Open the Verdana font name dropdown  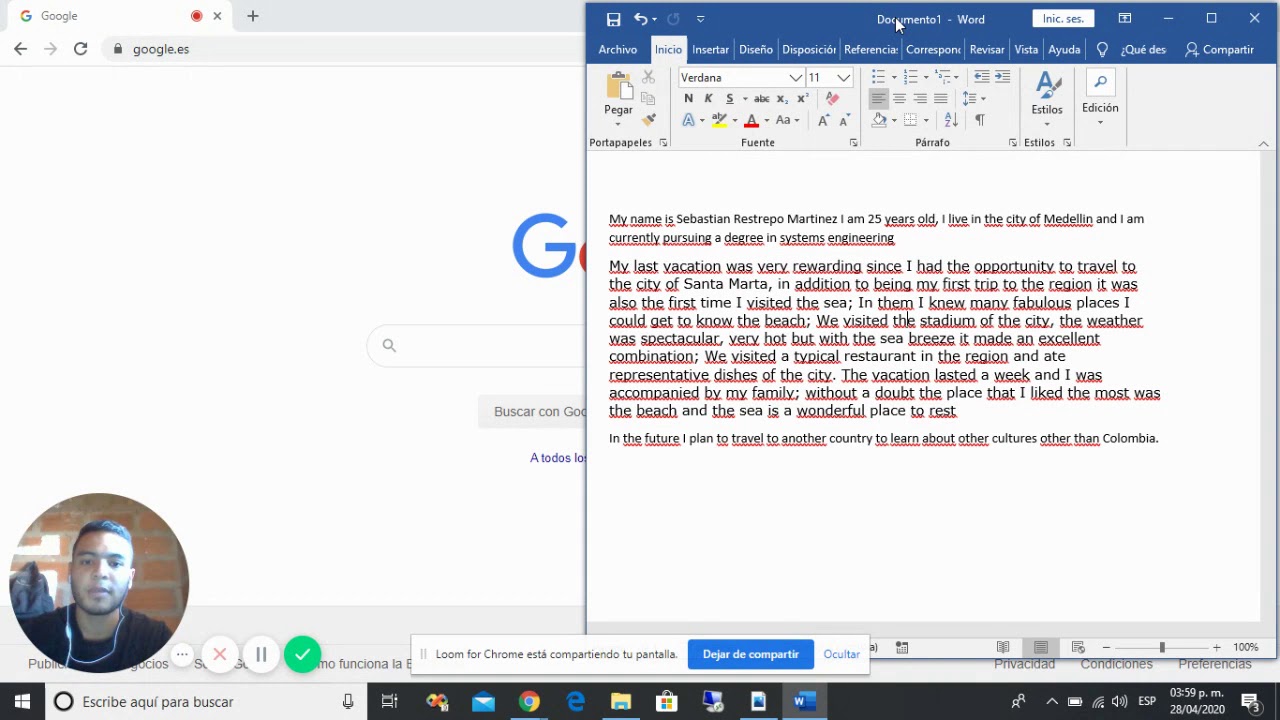coord(796,78)
